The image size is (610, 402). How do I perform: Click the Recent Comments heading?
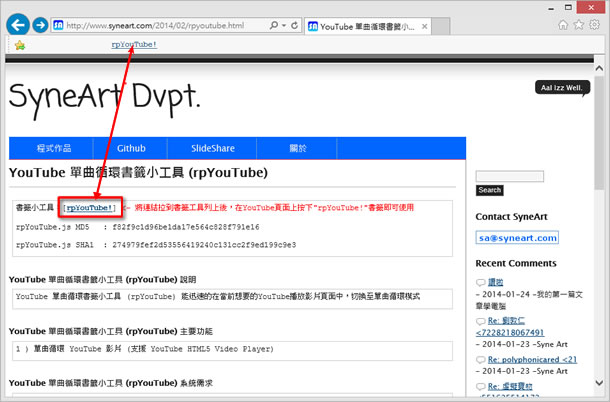point(515,263)
